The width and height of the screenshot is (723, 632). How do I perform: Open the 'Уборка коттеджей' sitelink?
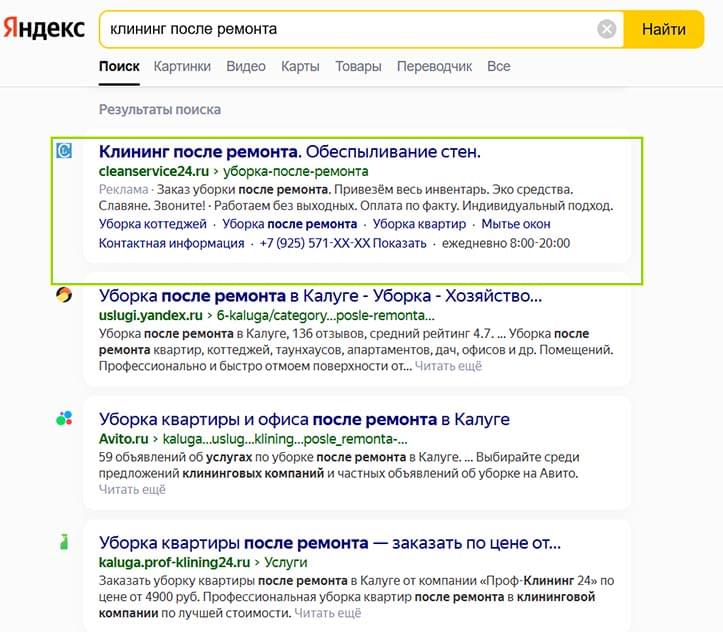(153, 224)
